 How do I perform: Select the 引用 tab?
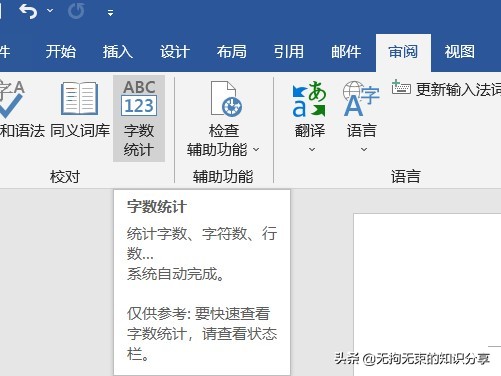289,52
